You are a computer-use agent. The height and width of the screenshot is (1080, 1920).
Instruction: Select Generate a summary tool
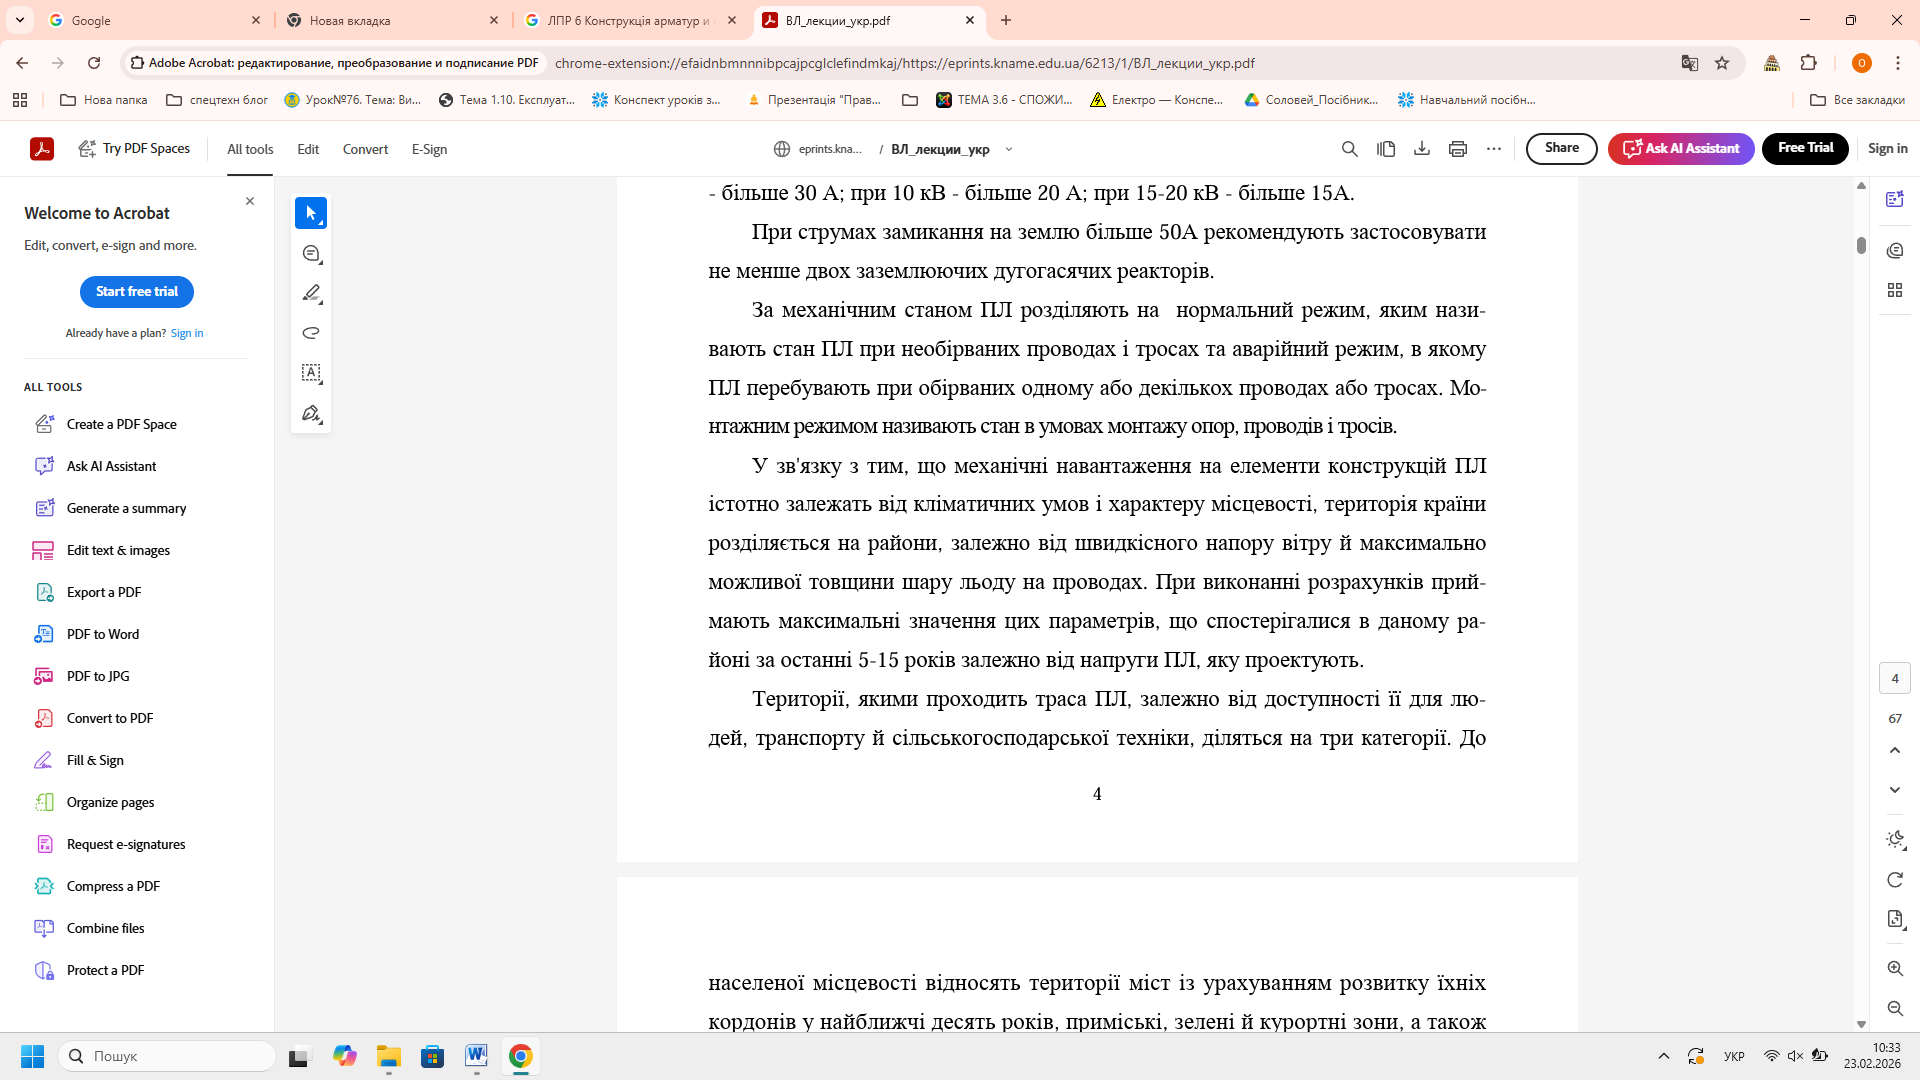click(x=126, y=508)
